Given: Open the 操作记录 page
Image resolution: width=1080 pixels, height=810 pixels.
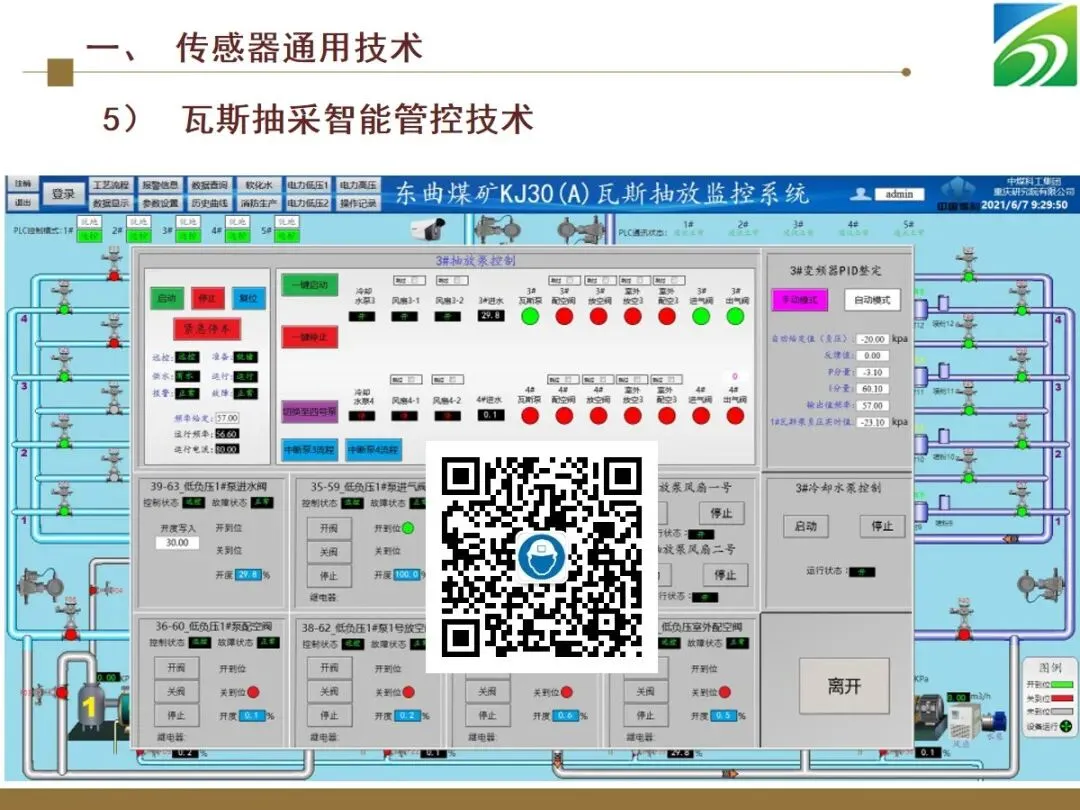Looking at the screenshot, I should coord(358,203).
